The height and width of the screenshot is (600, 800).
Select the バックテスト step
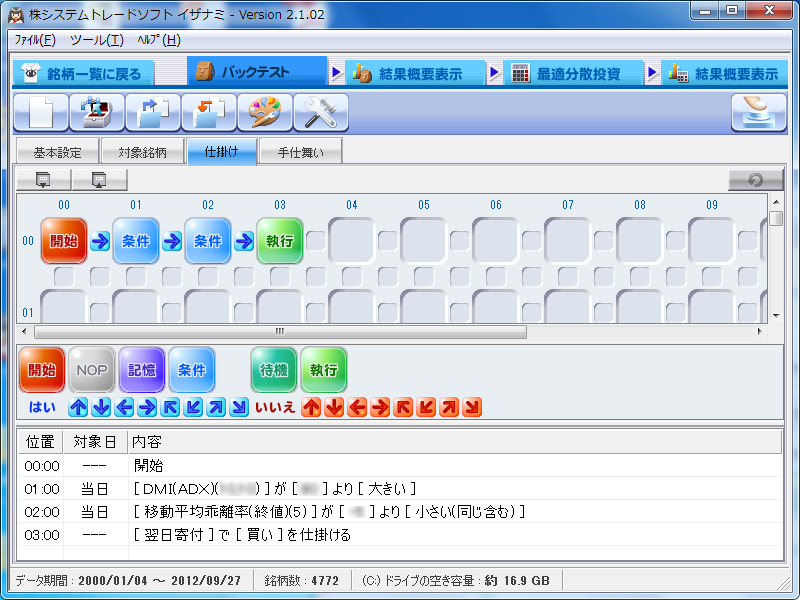pyautogui.click(x=257, y=72)
